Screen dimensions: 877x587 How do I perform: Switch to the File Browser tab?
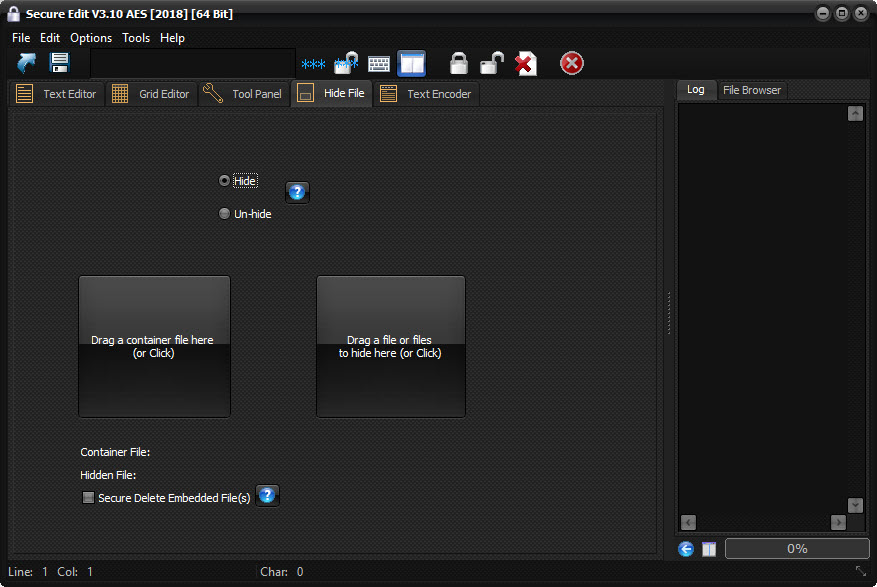pos(752,90)
